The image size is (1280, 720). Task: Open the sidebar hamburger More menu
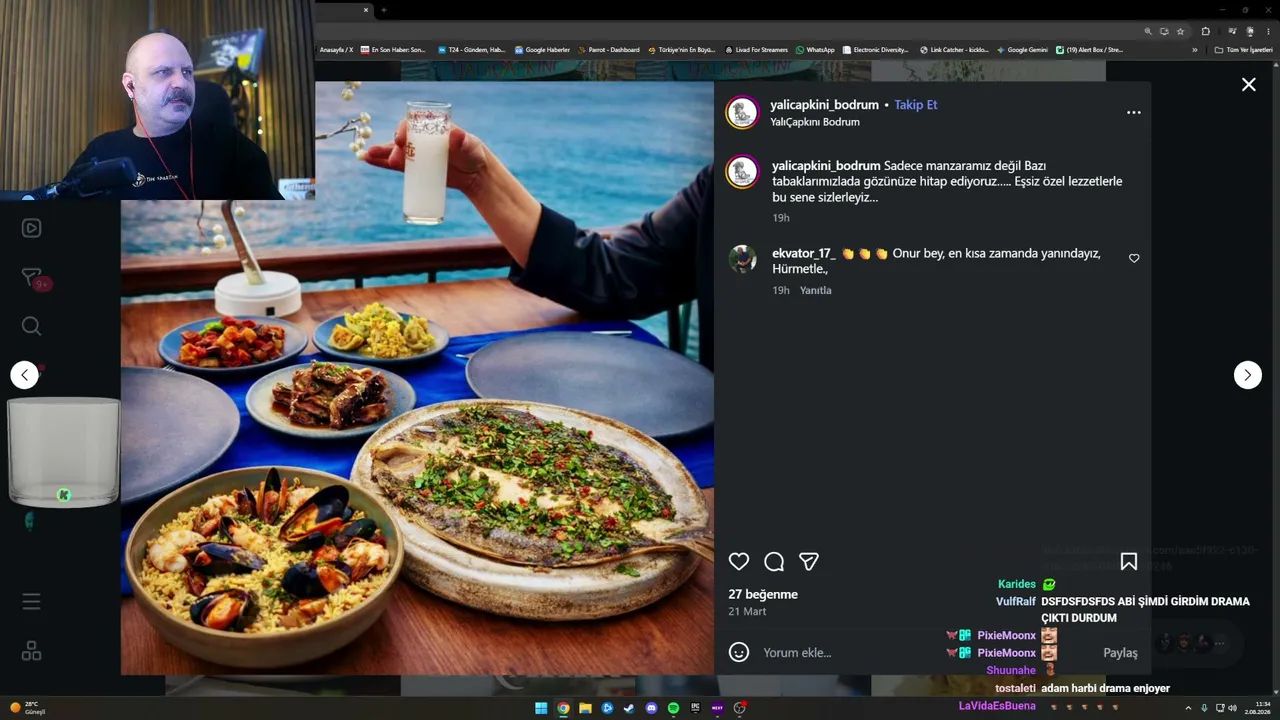click(31, 602)
